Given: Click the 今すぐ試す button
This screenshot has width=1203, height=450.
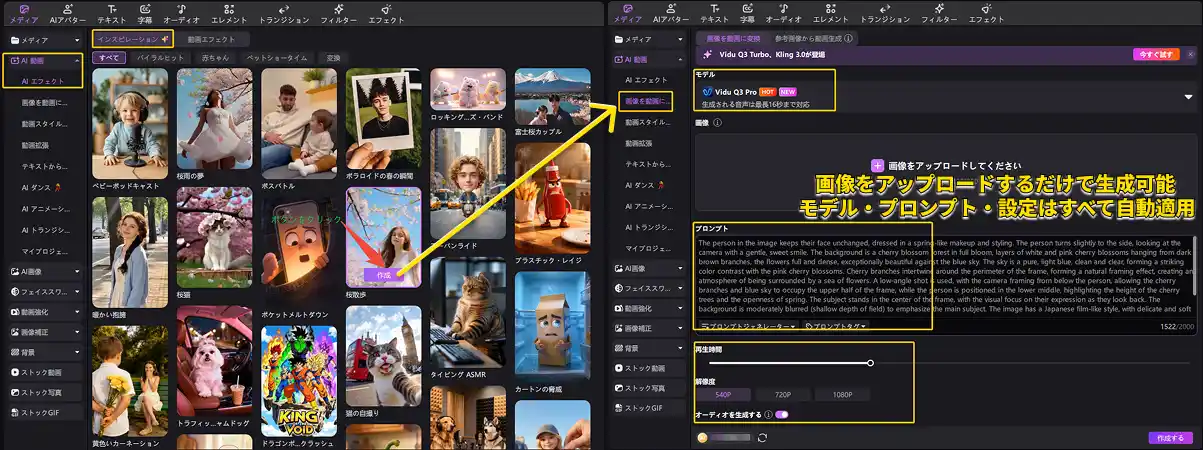Looking at the screenshot, I should [1157, 54].
